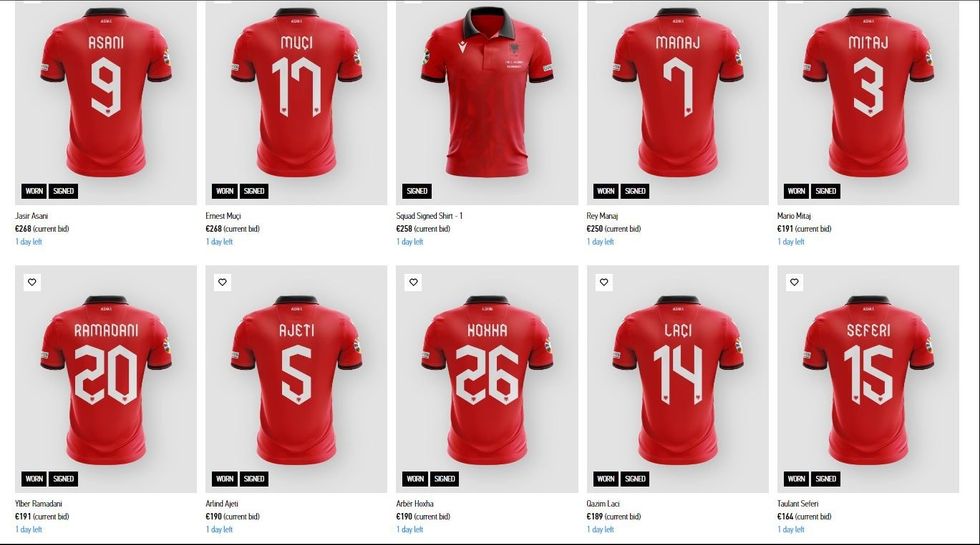The image size is (980, 545).
Task: Favorite the Seferi 15 shirt heart icon
Action: tap(794, 282)
